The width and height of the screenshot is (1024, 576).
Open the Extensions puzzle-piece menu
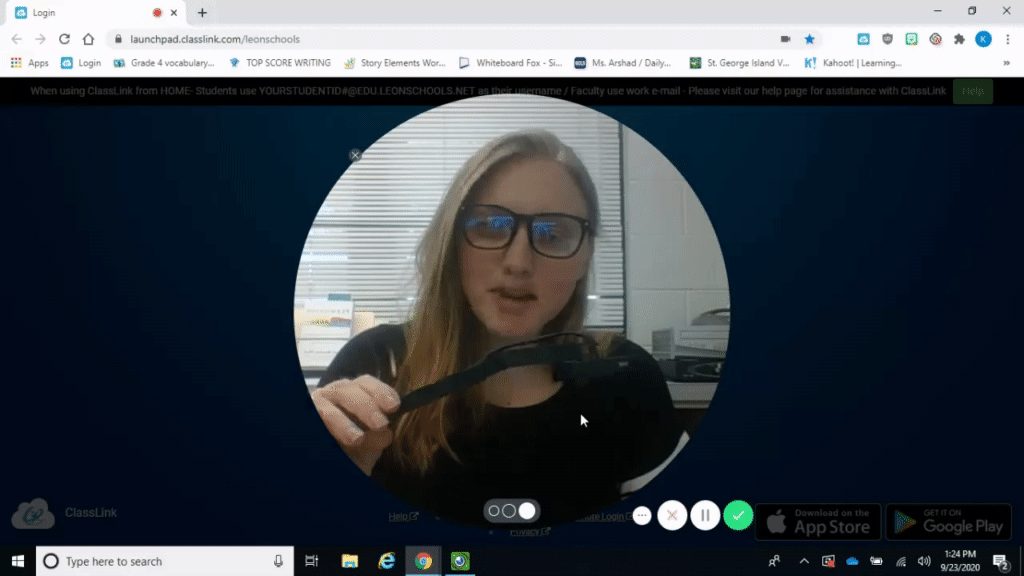(x=959, y=39)
